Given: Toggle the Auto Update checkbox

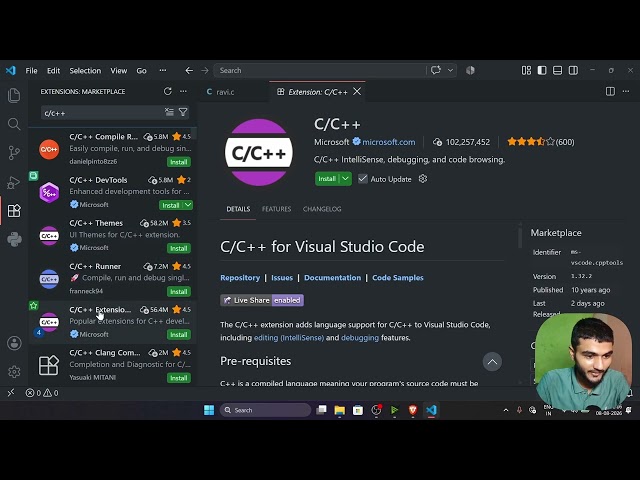Looking at the screenshot, I should click(x=362, y=179).
